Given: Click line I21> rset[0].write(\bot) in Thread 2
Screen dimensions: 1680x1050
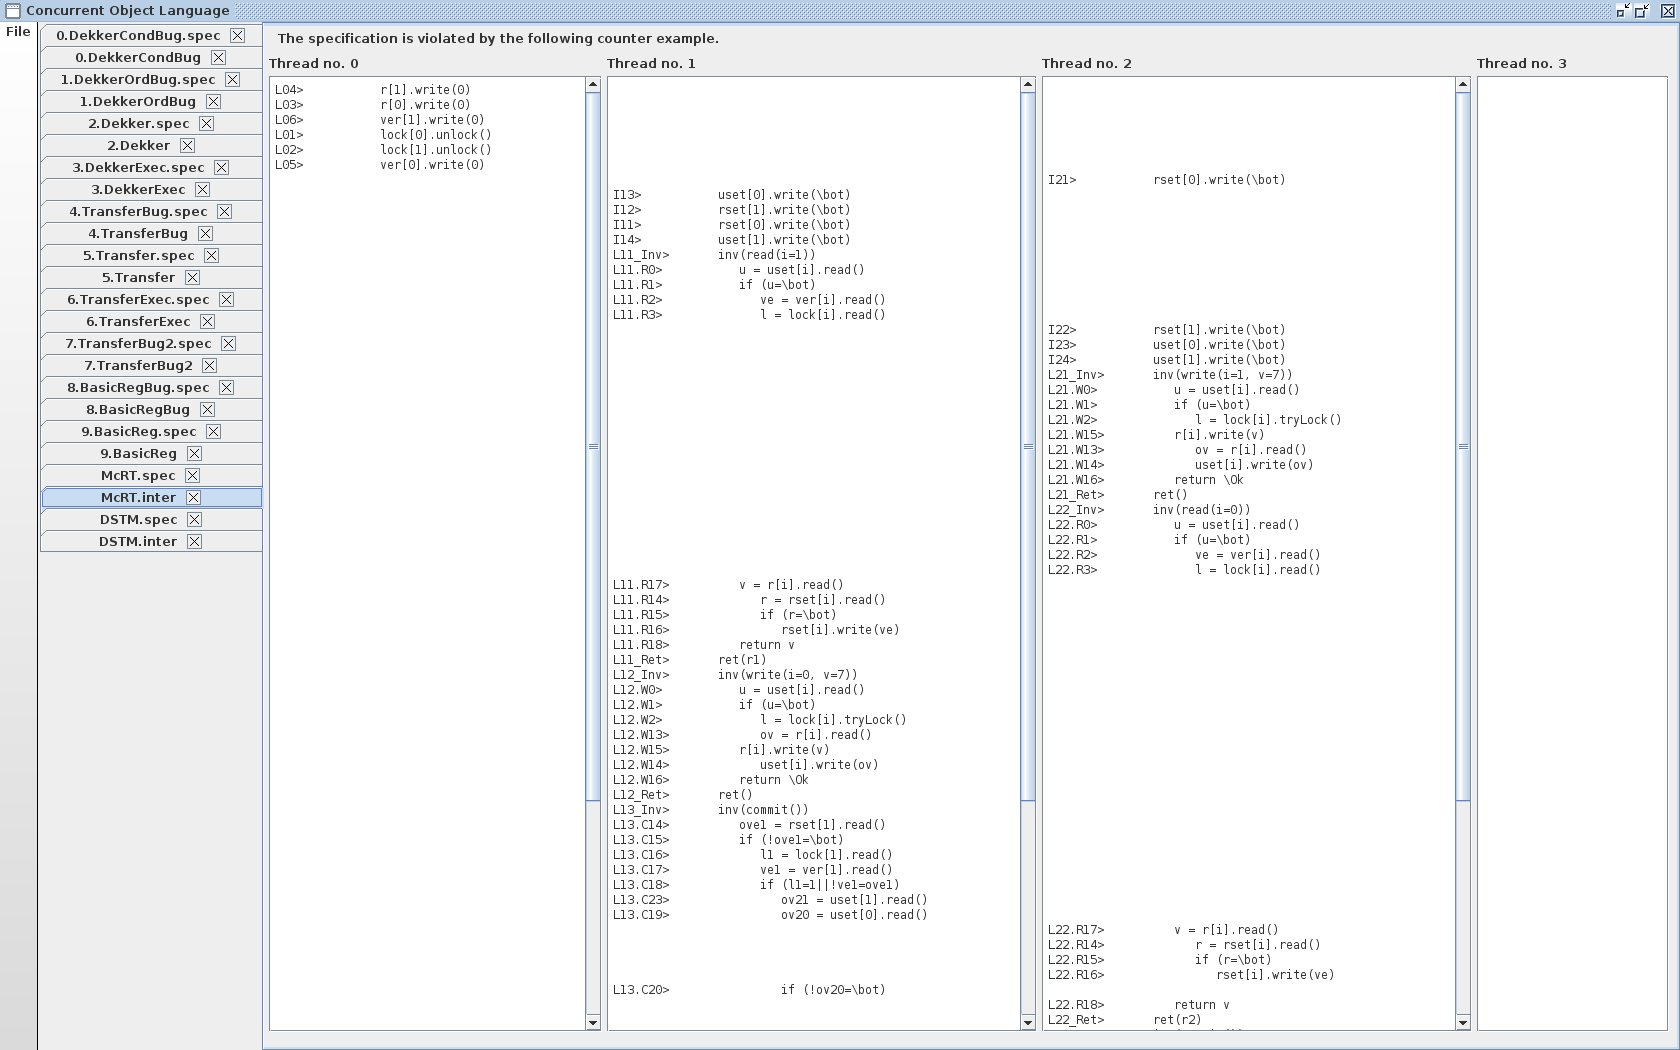Looking at the screenshot, I should click(1167, 180).
